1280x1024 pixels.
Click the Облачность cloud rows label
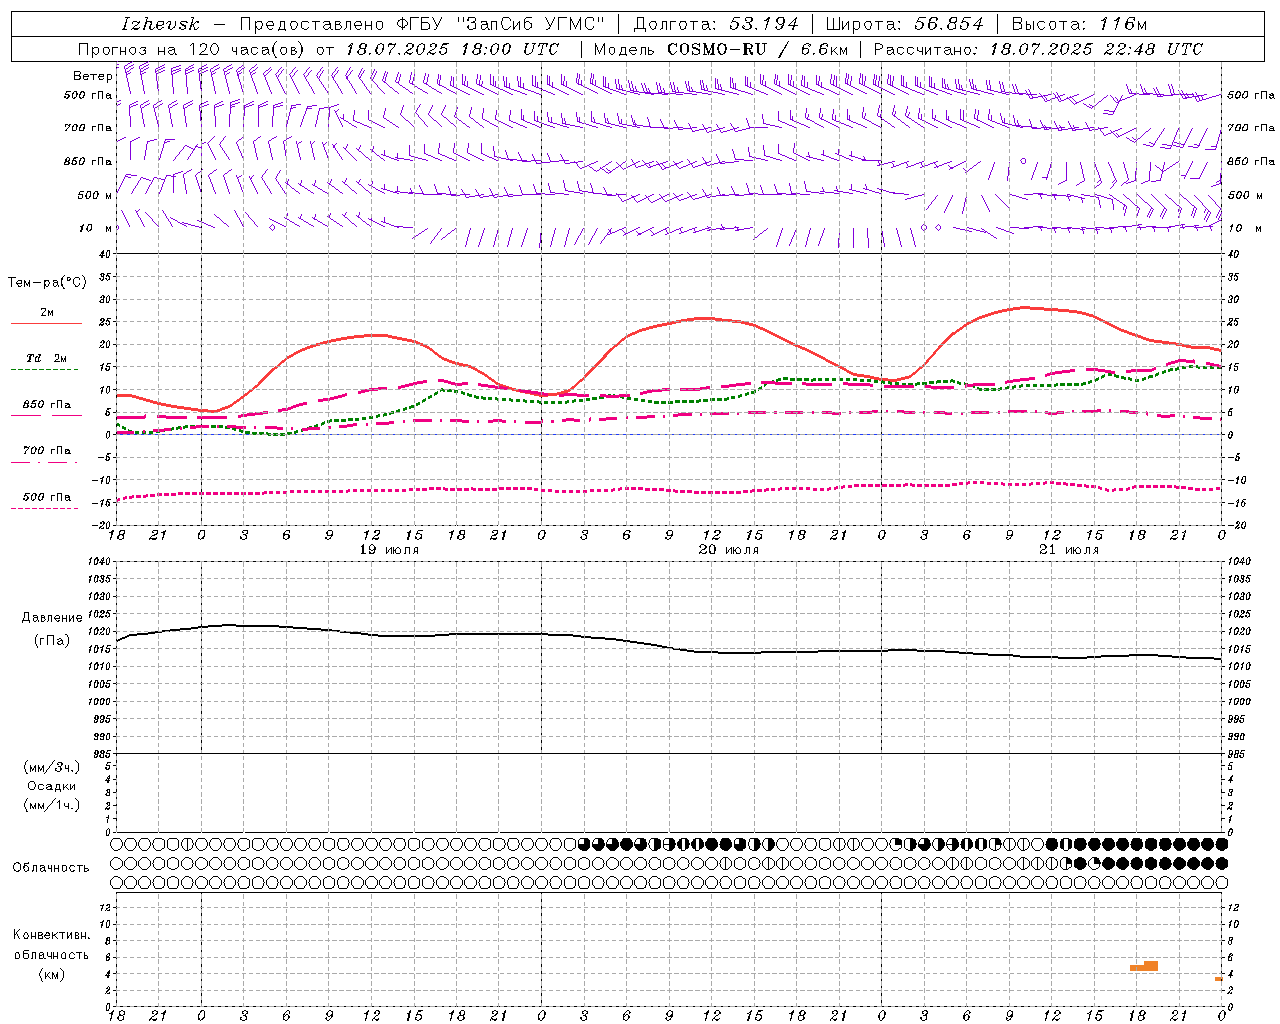click(51, 868)
